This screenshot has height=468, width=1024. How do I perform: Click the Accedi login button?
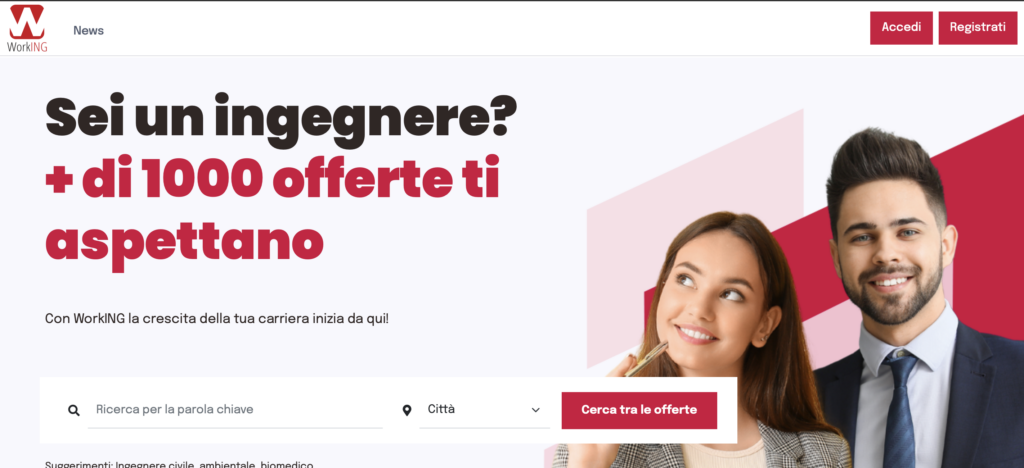(x=901, y=28)
